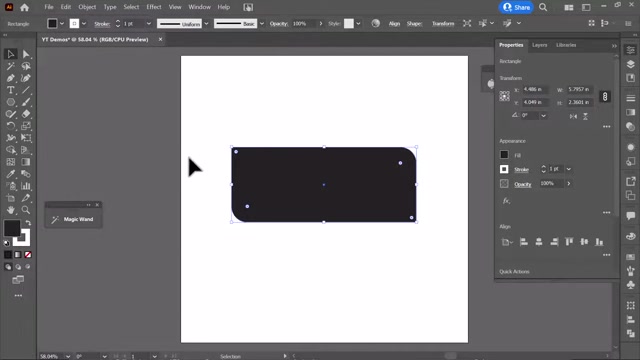Open the Edit Toolbar three dots
The image size is (640, 360).
pos(18,296)
